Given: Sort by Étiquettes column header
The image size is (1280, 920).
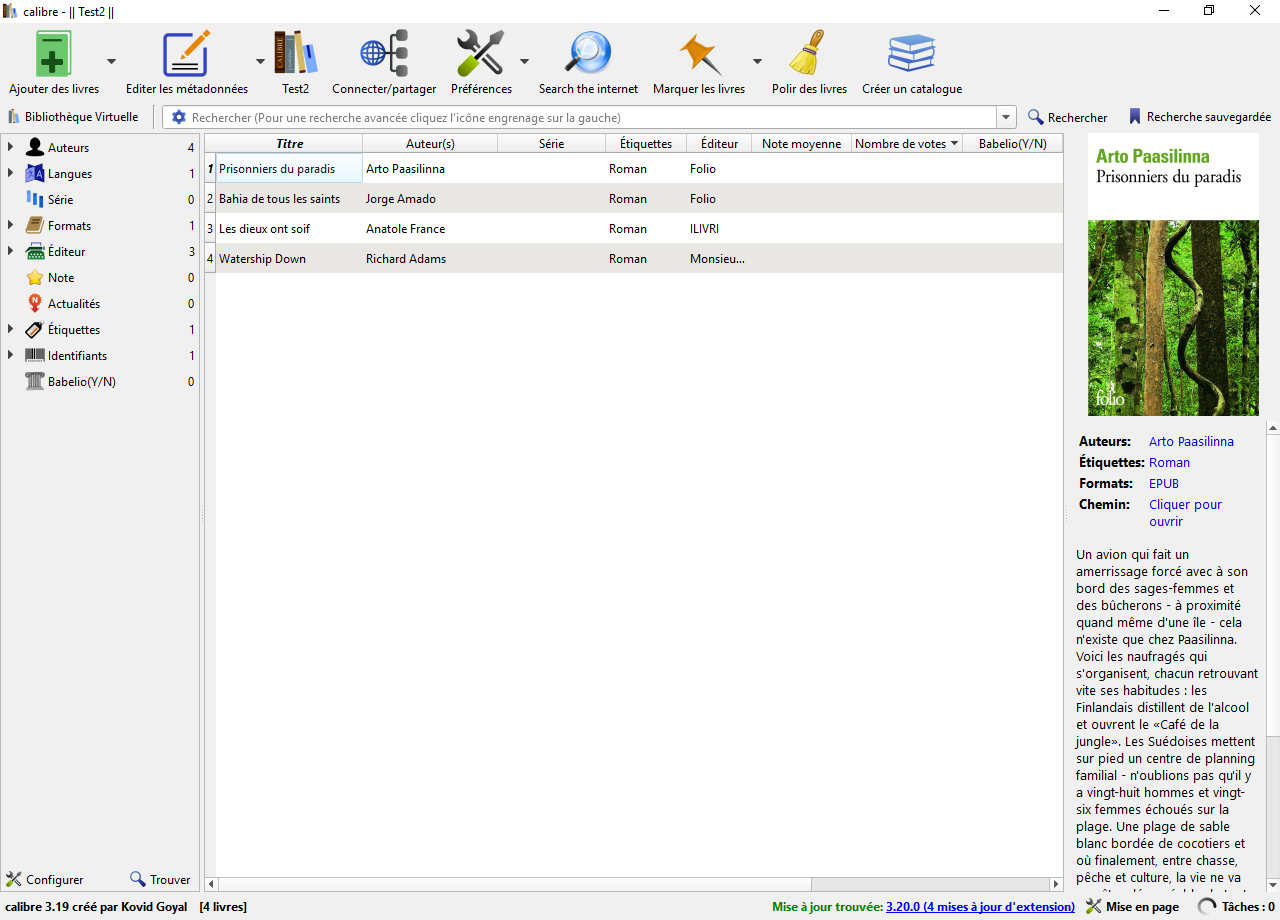Looking at the screenshot, I should click(x=646, y=144).
